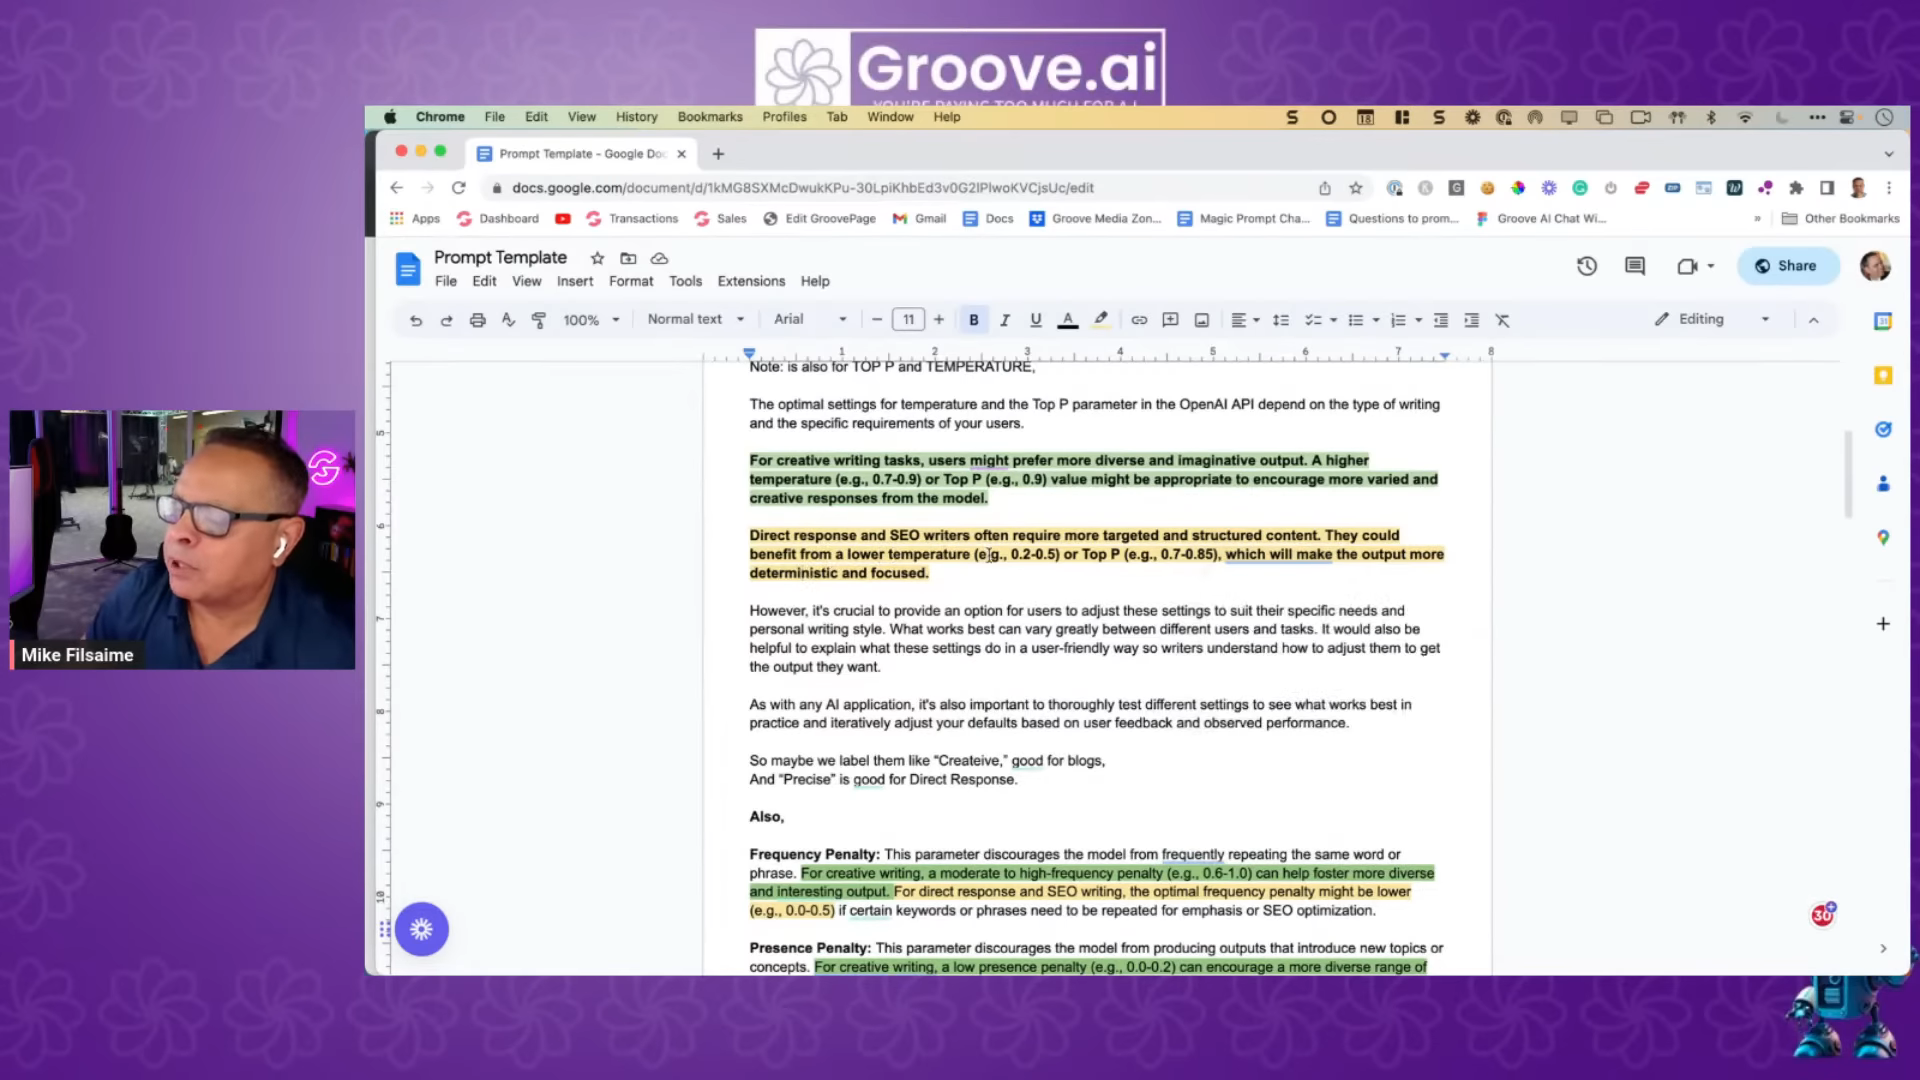Open the text alignment dropdown
Image resolution: width=1920 pixels, height=1080 pixels.
pyautogui.click(x=1245, y=320)
